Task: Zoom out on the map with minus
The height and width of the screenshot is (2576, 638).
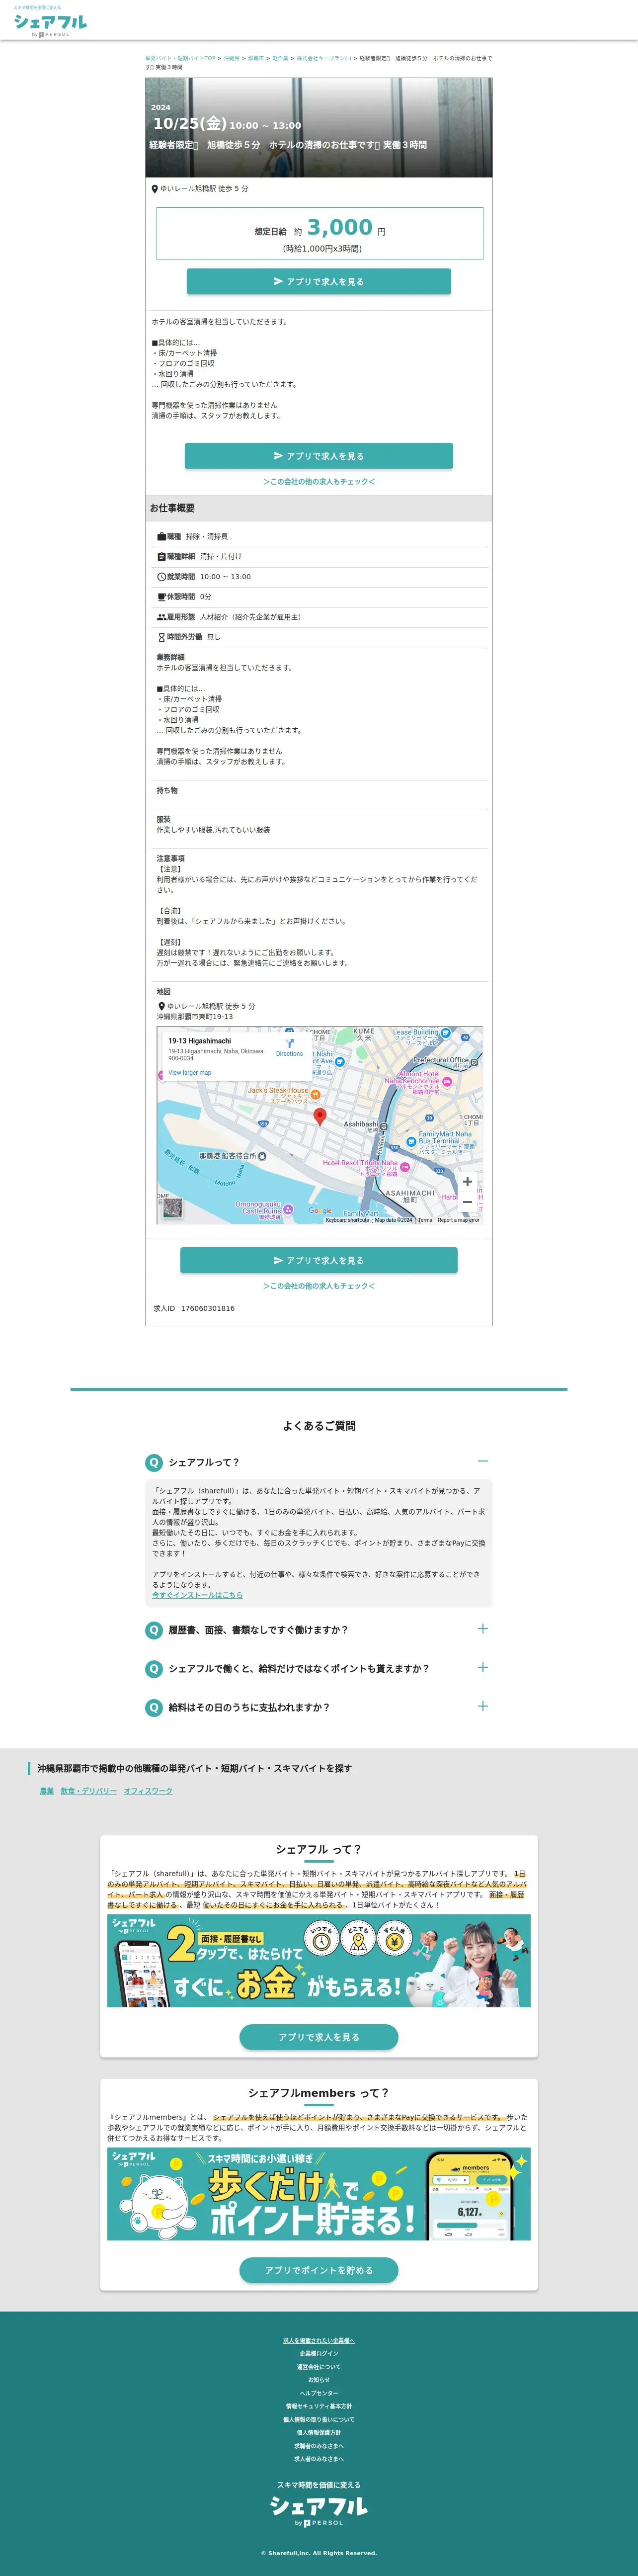Action: point(467,1202)
